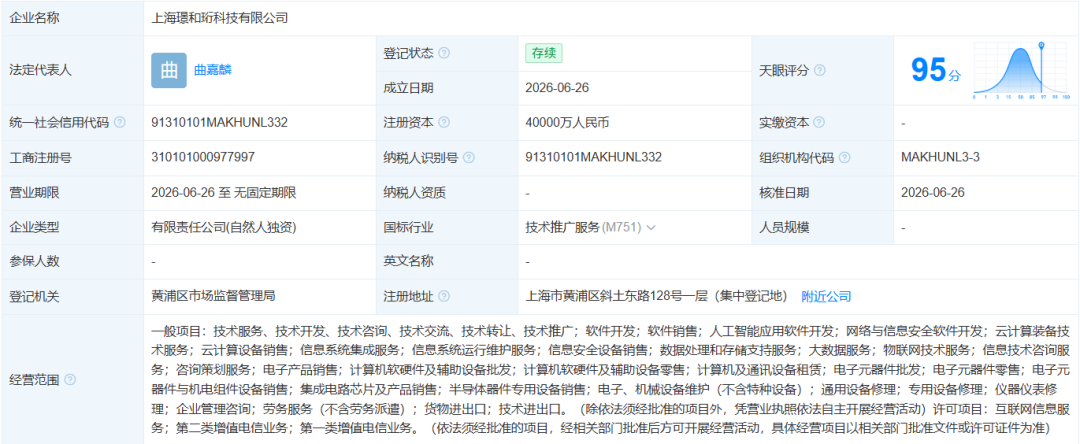Click info icon beside 注册地址
The image size is (1080, 444).
pyautogui.click(x=444, y=297)
